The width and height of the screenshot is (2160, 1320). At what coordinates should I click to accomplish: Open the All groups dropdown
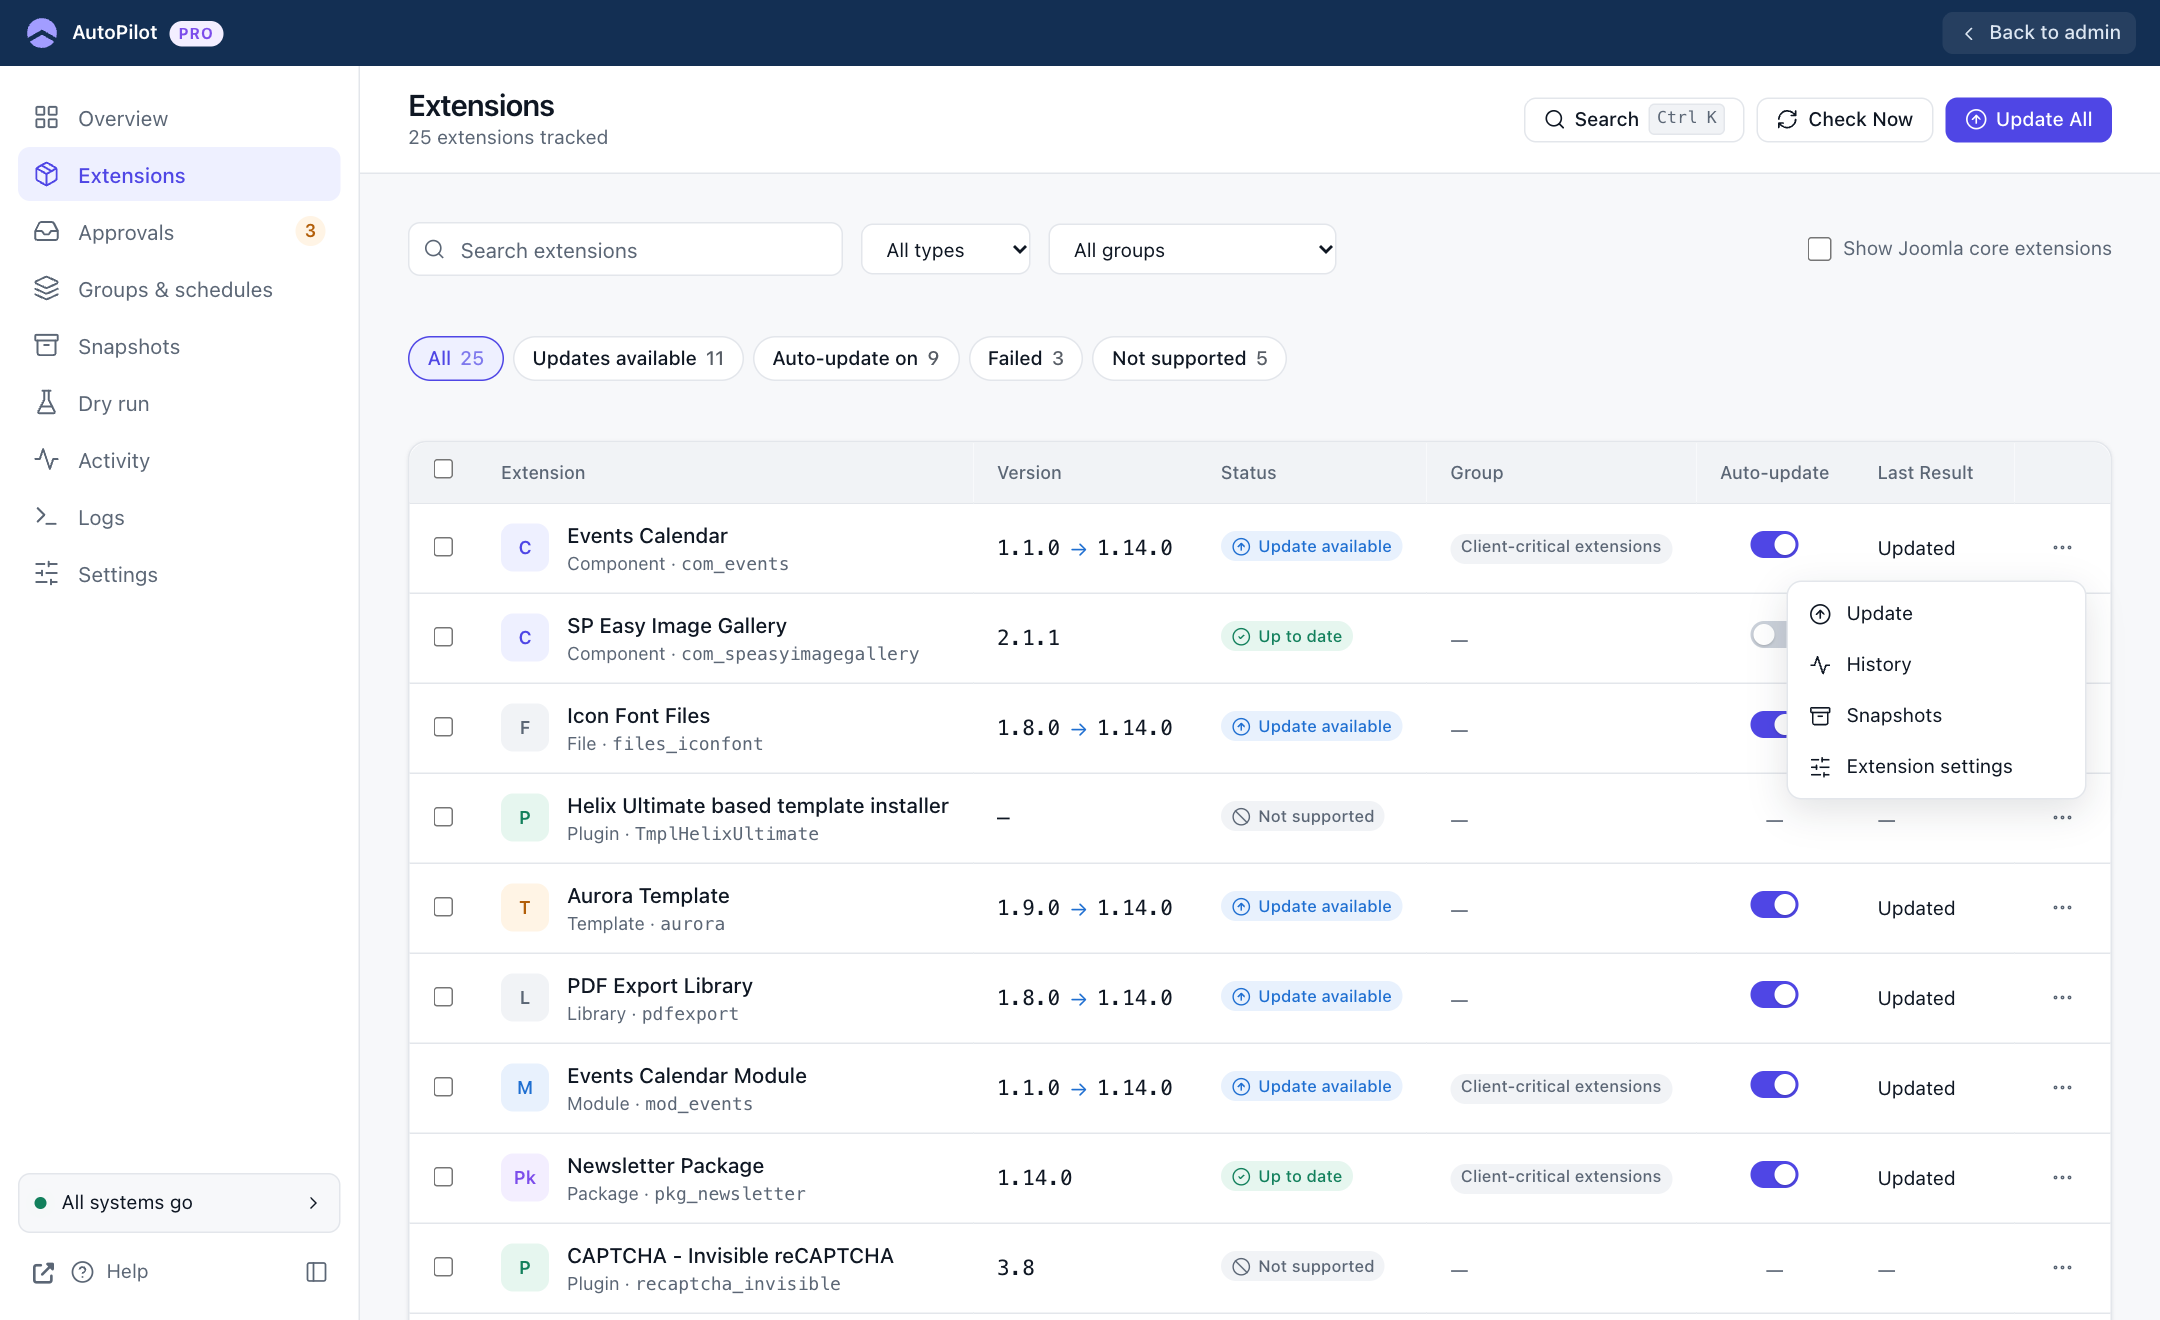point(1192,250)
